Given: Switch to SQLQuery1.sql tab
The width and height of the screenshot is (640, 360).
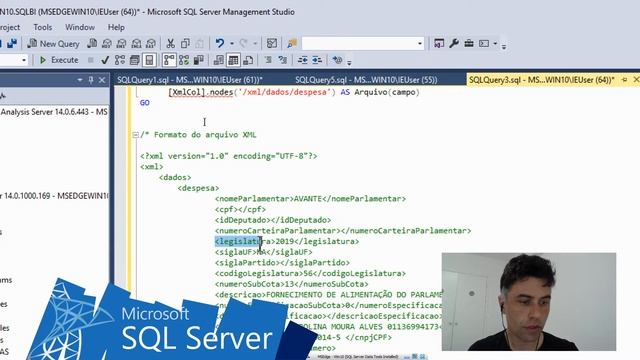Looking at the screenshot, I should (190, 80).
